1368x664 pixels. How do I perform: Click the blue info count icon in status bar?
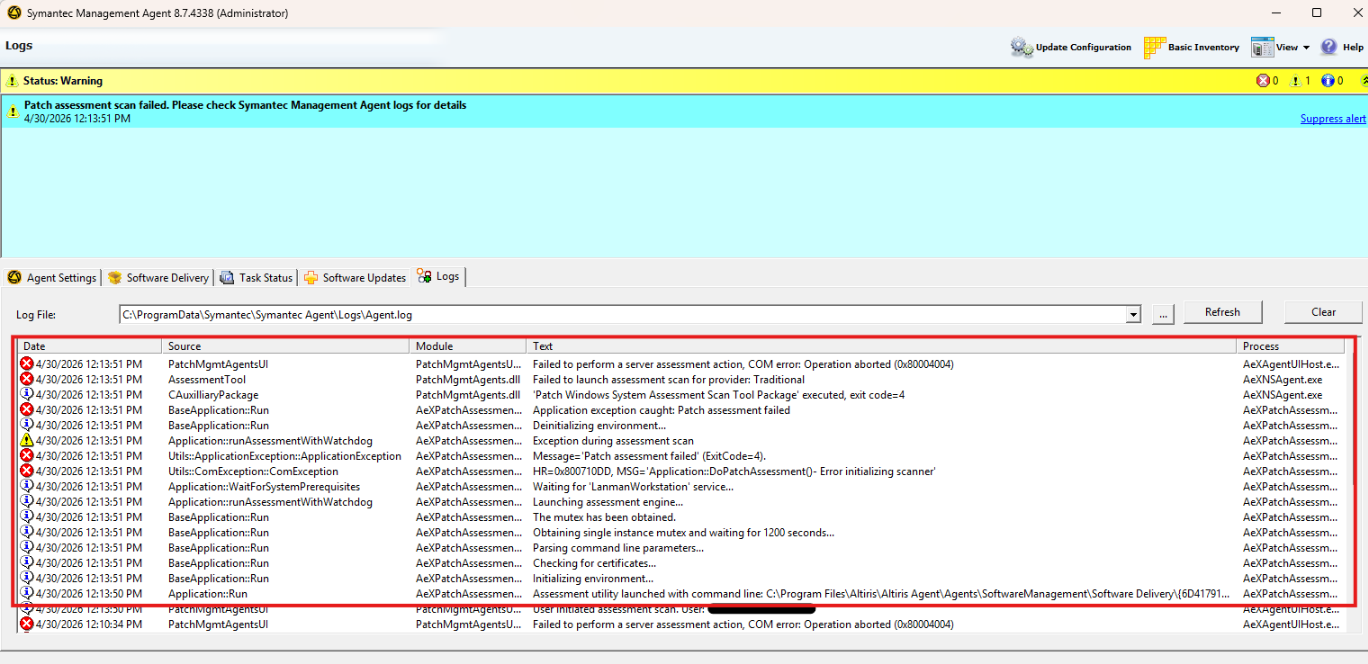click(1327, 81)
